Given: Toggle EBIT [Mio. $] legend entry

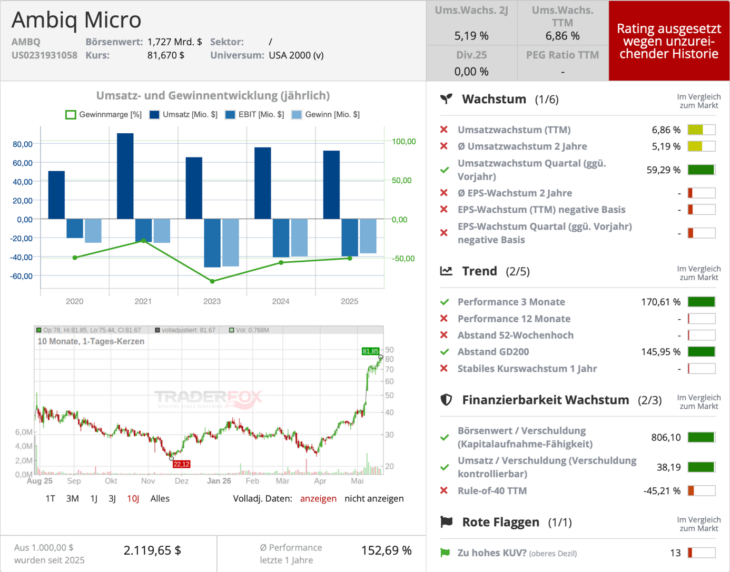Looking at the screenshot, I should [254, 114].
